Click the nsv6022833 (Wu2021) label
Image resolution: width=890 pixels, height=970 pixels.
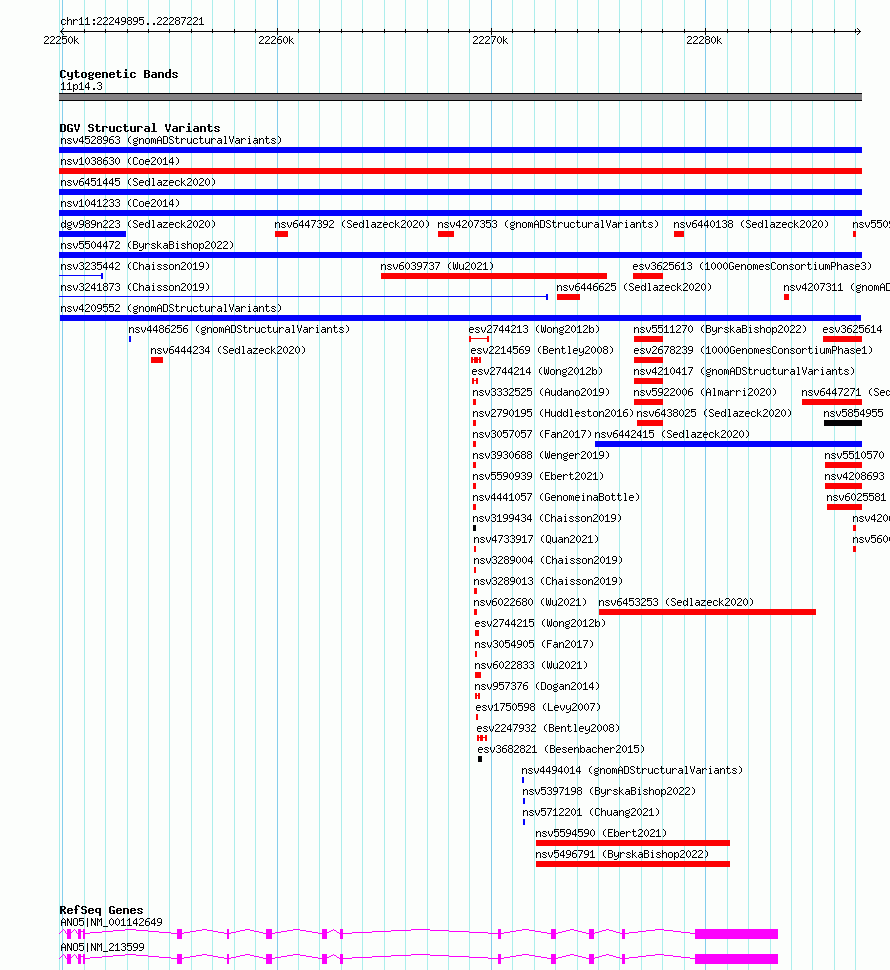point(531,666)
